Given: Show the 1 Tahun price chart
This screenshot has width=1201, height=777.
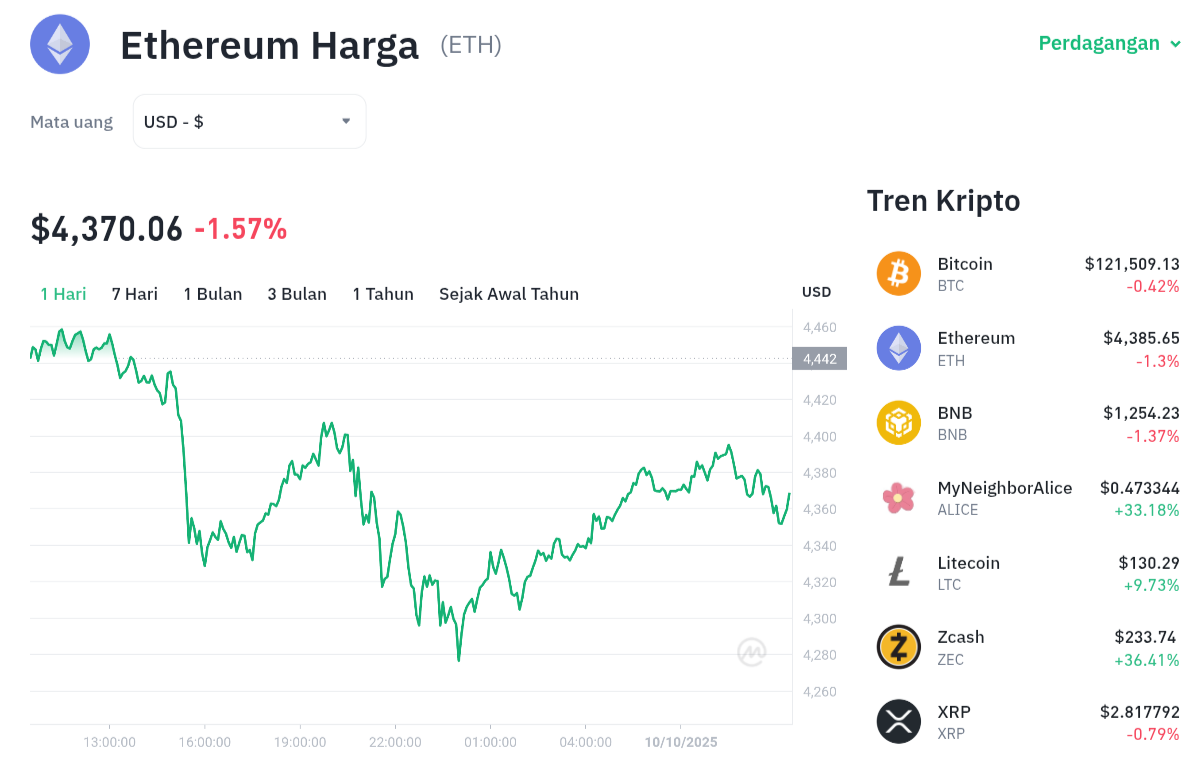Looking at the screenshot, I should click(383, 294).
